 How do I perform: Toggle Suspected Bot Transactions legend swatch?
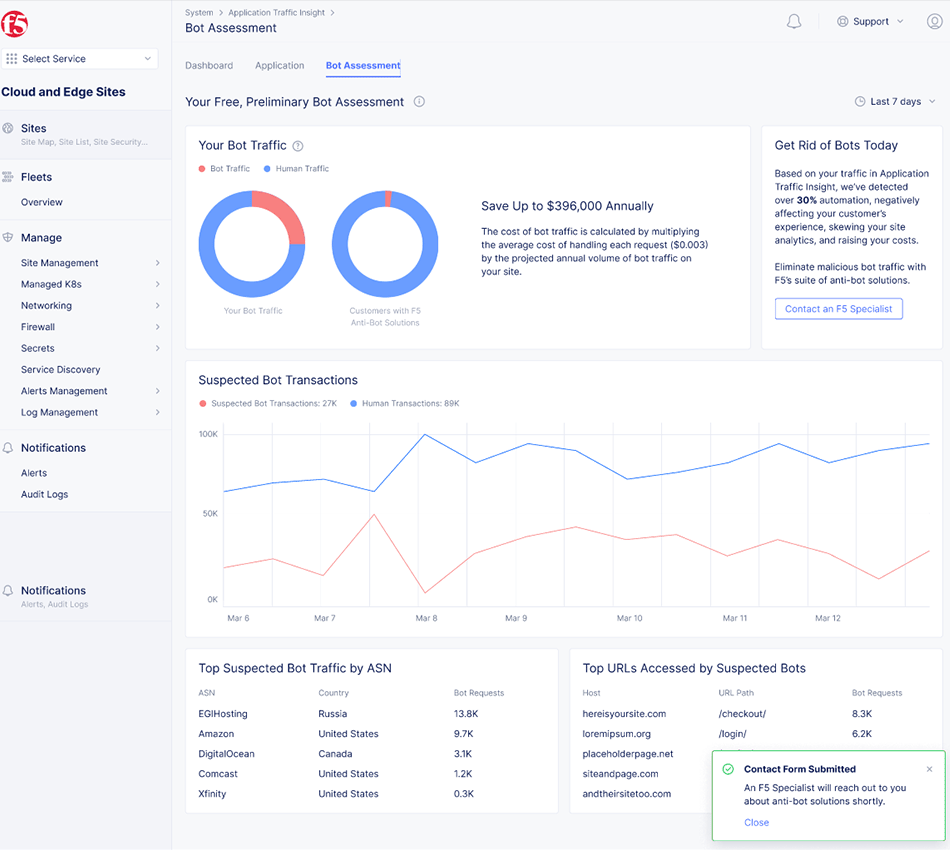click(202, 403)
